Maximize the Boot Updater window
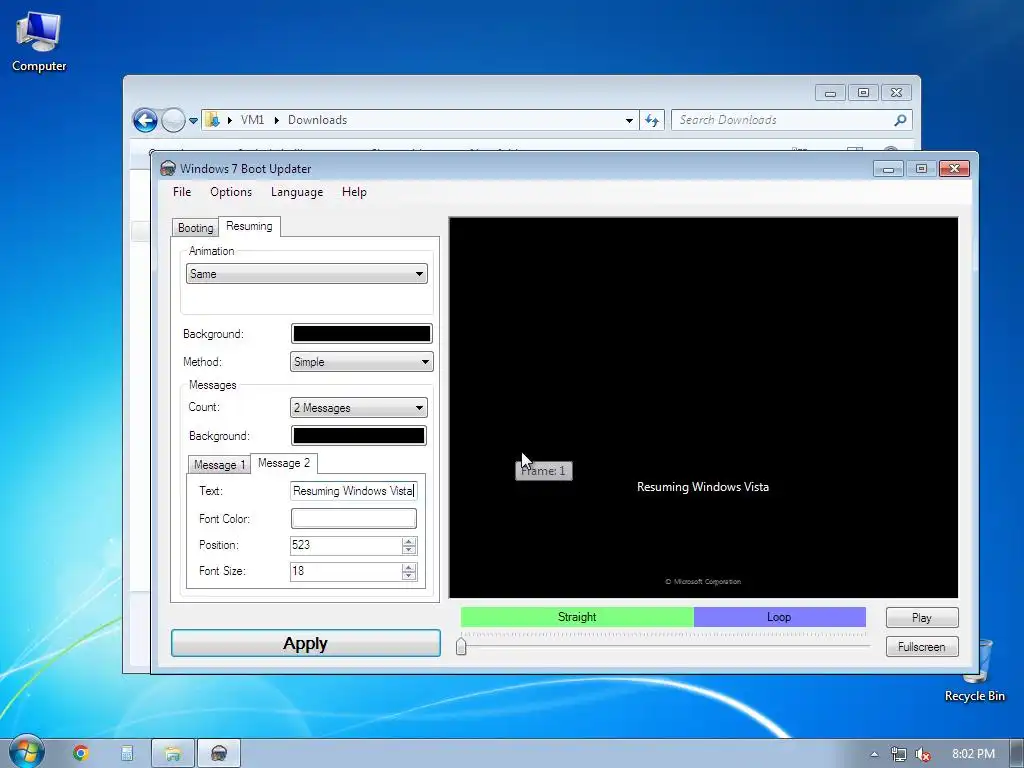Viewport: 1024px width, 768px height. coord(921,169)
